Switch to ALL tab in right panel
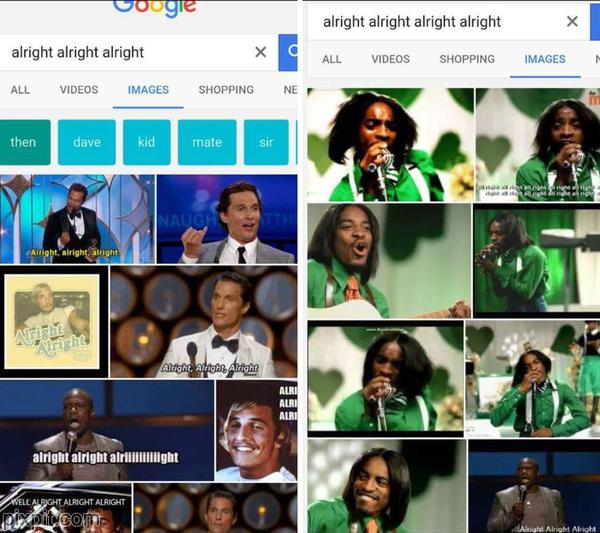The height and width of the screenshot is (533, 600). pyautogui.click(x=332, y=59)
